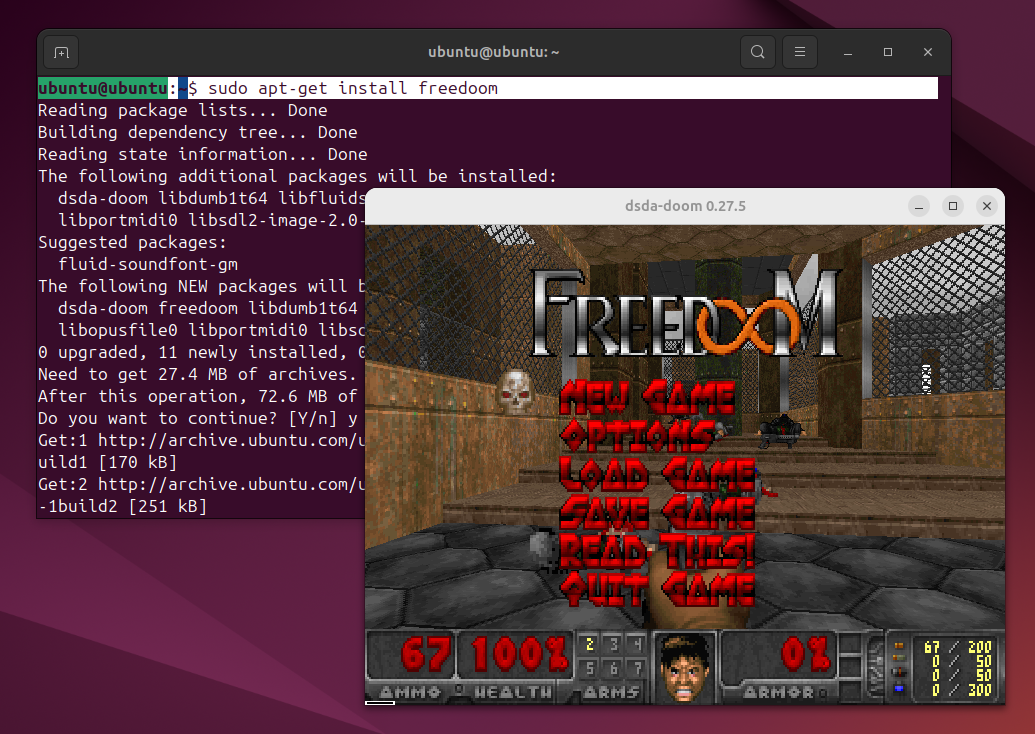Click the 67 / 200 ammo row
This screenshot has width=1035, height=734.
point(958,648)
